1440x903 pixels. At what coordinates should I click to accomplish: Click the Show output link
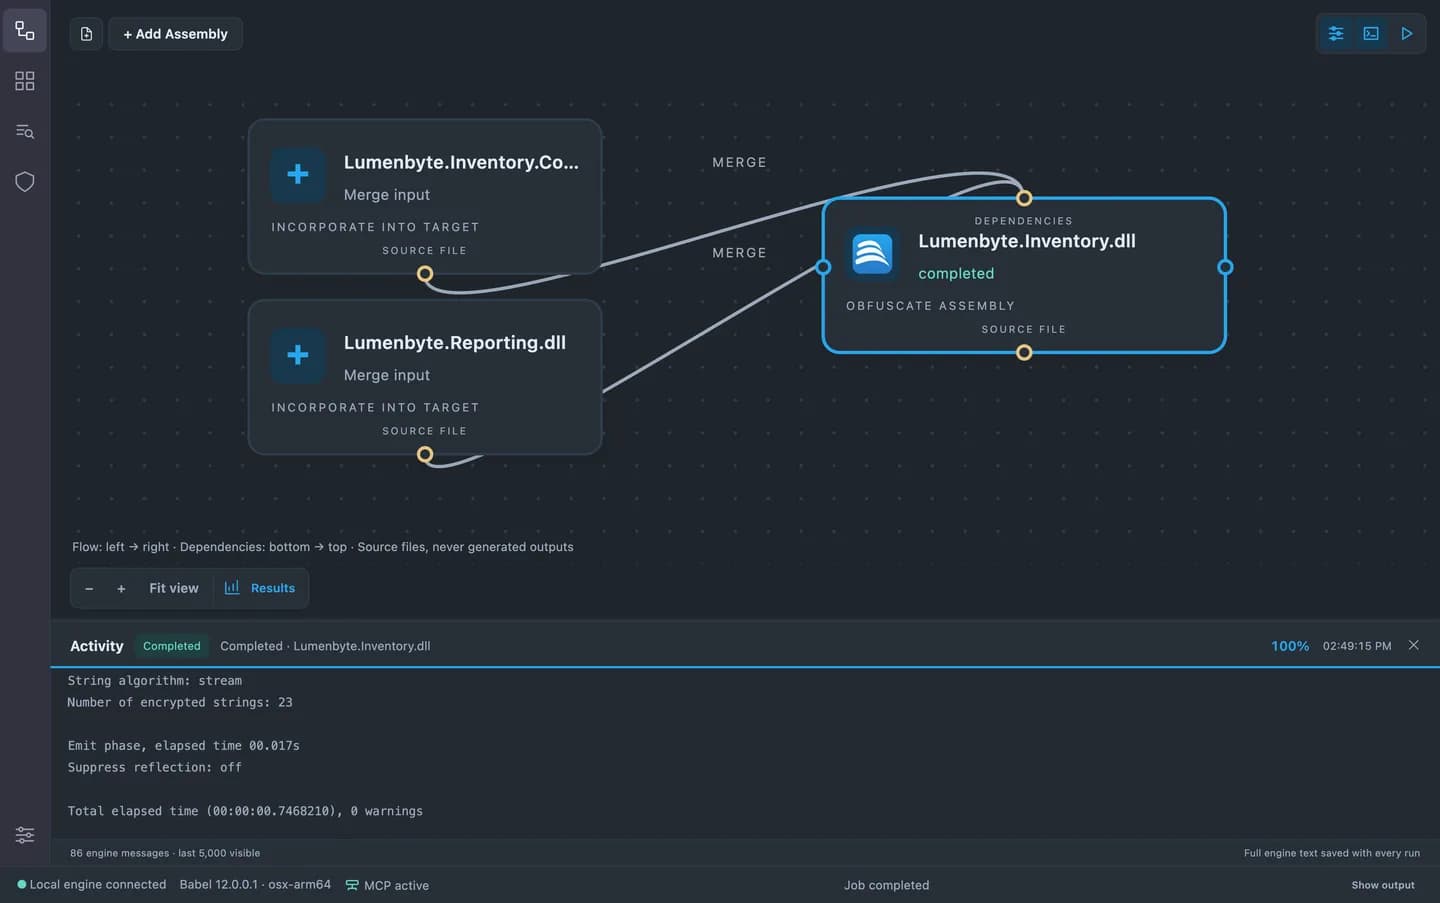1383,885
